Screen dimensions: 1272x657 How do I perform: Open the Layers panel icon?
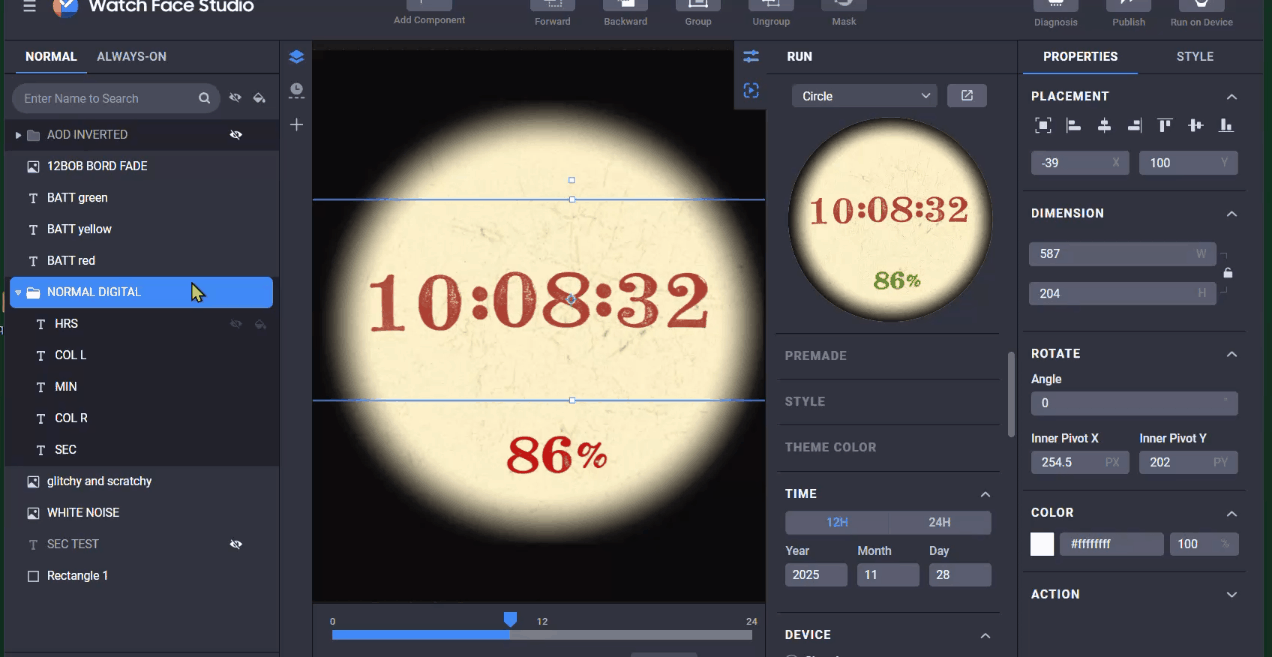(296, 57)
